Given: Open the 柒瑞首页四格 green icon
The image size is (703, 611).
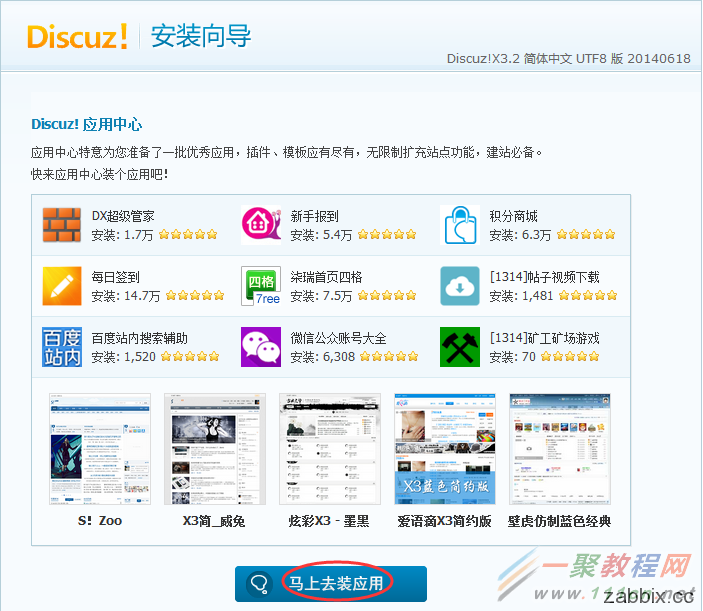Looking at the screenshot, I should pos(261,286).
